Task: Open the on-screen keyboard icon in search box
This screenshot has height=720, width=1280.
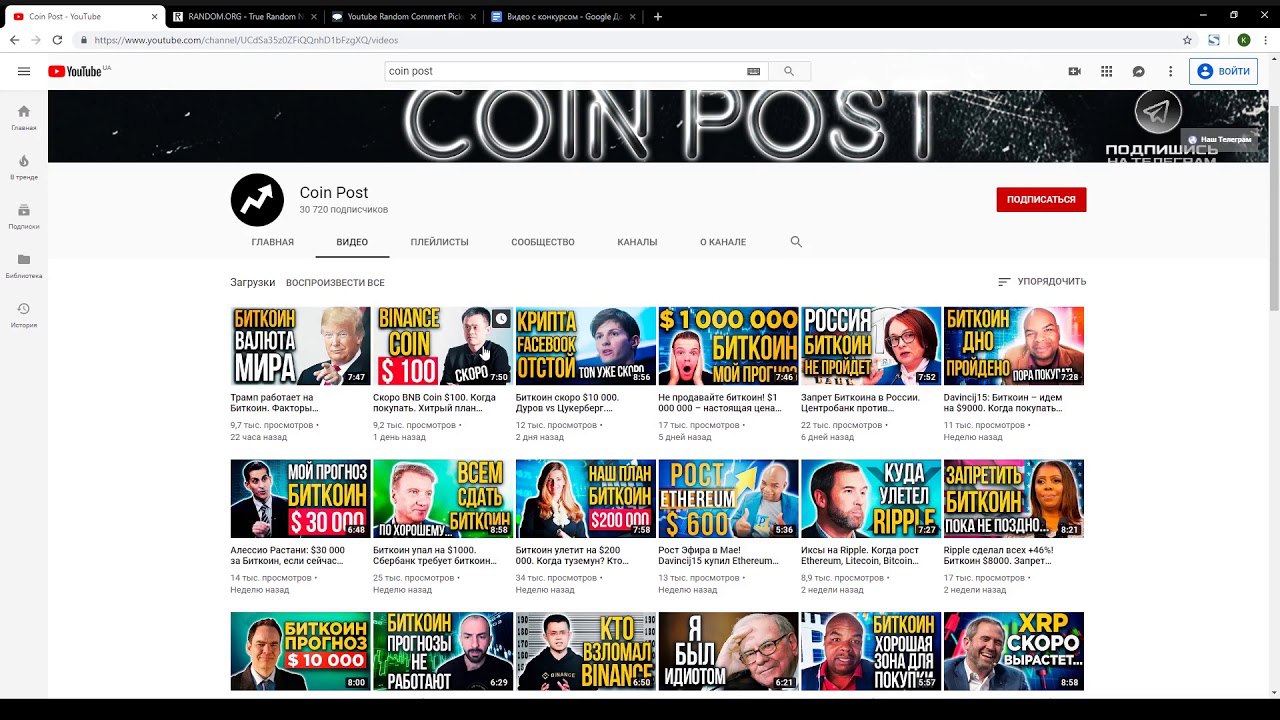Action: (753, 71)
